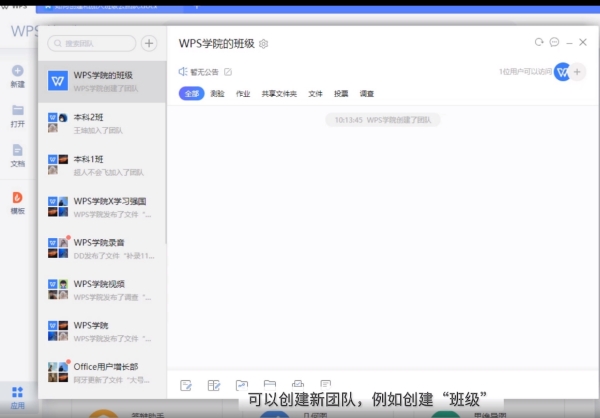600x418 pixels.
Task: Click the plus button to create new team
Action: coord(149,43)
